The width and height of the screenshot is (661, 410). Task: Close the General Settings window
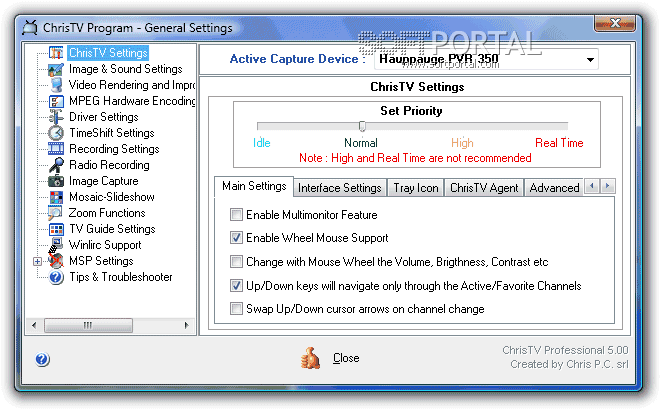[615, 23]
